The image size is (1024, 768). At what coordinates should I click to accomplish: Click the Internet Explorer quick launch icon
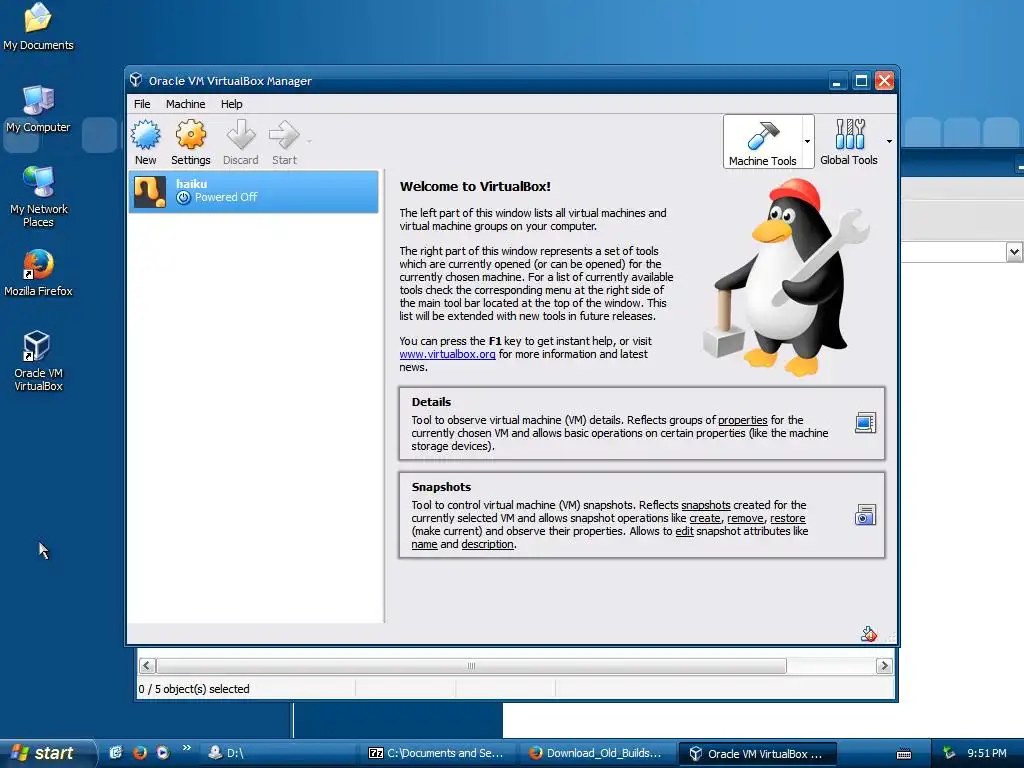[116, 752]
